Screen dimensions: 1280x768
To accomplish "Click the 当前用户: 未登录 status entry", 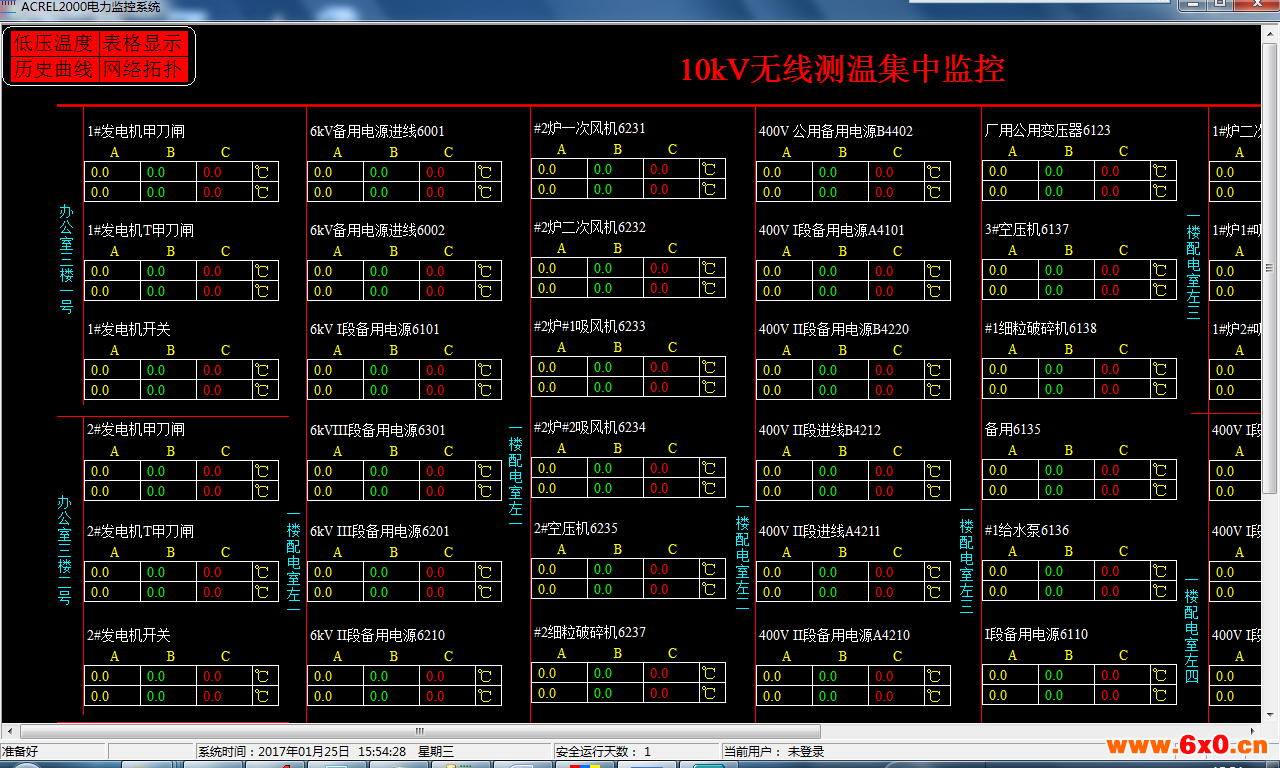I will pyautogui.click(x=774, y=751).
